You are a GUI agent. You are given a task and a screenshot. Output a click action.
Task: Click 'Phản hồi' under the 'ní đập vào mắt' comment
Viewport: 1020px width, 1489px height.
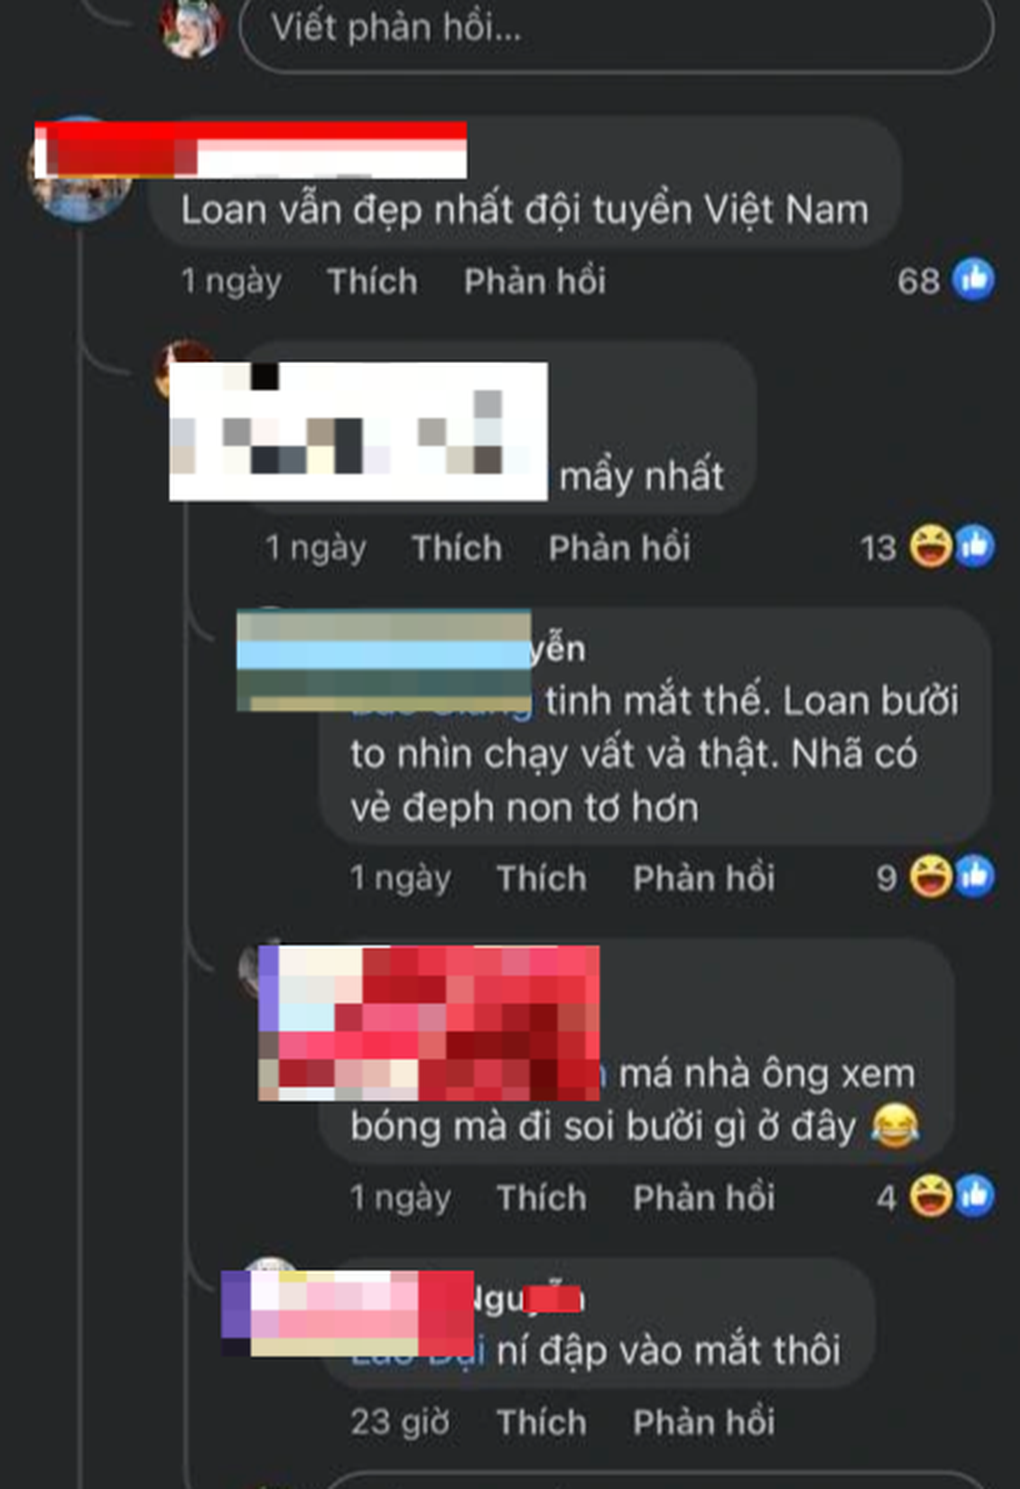tap(703, 1422)
